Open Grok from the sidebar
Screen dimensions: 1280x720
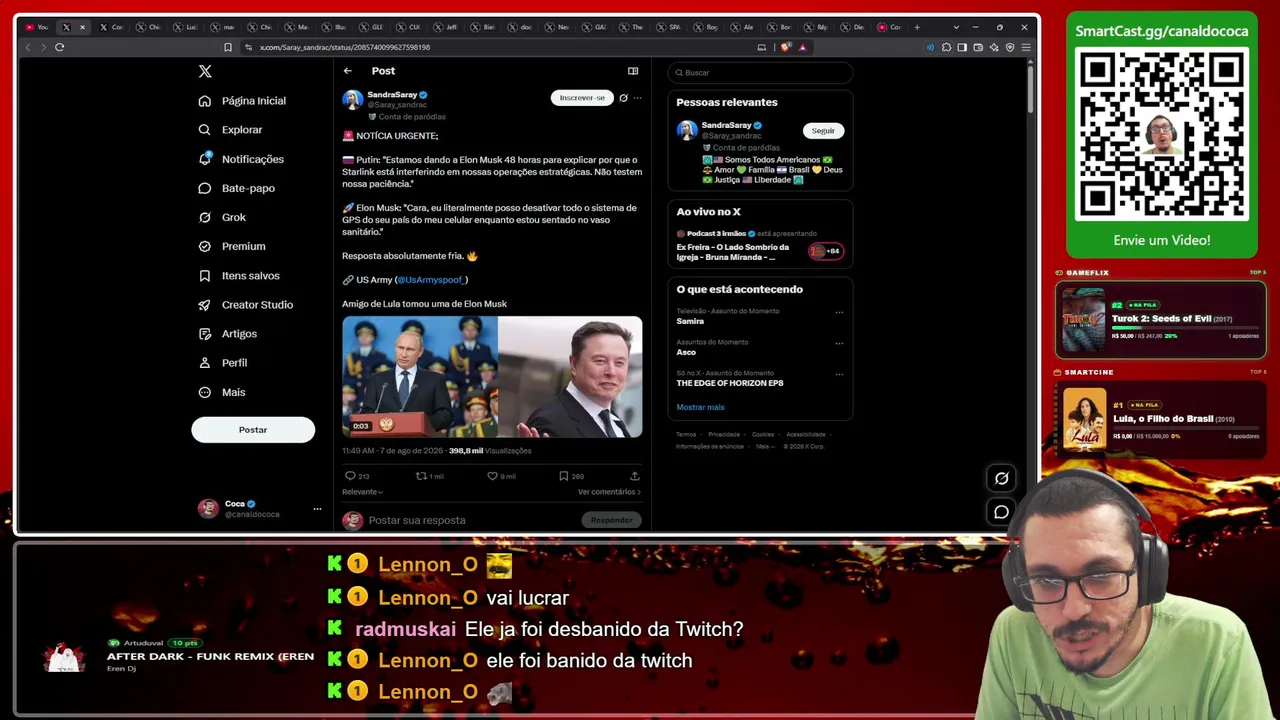[x=222, y=217]
